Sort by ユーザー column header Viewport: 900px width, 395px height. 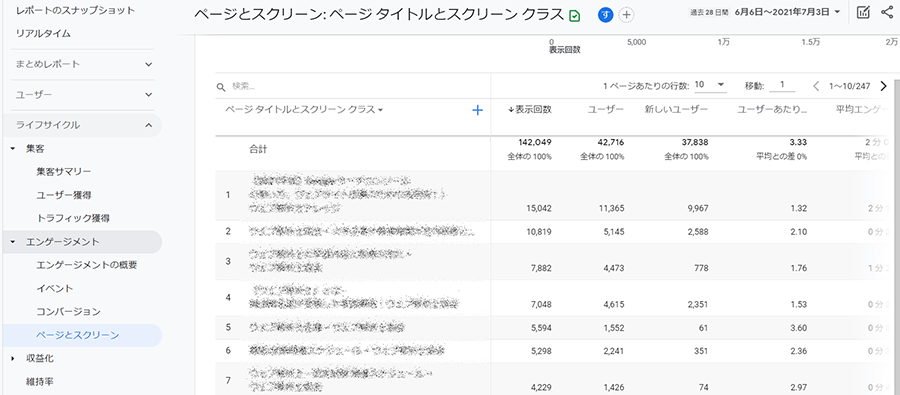[606, 110]
